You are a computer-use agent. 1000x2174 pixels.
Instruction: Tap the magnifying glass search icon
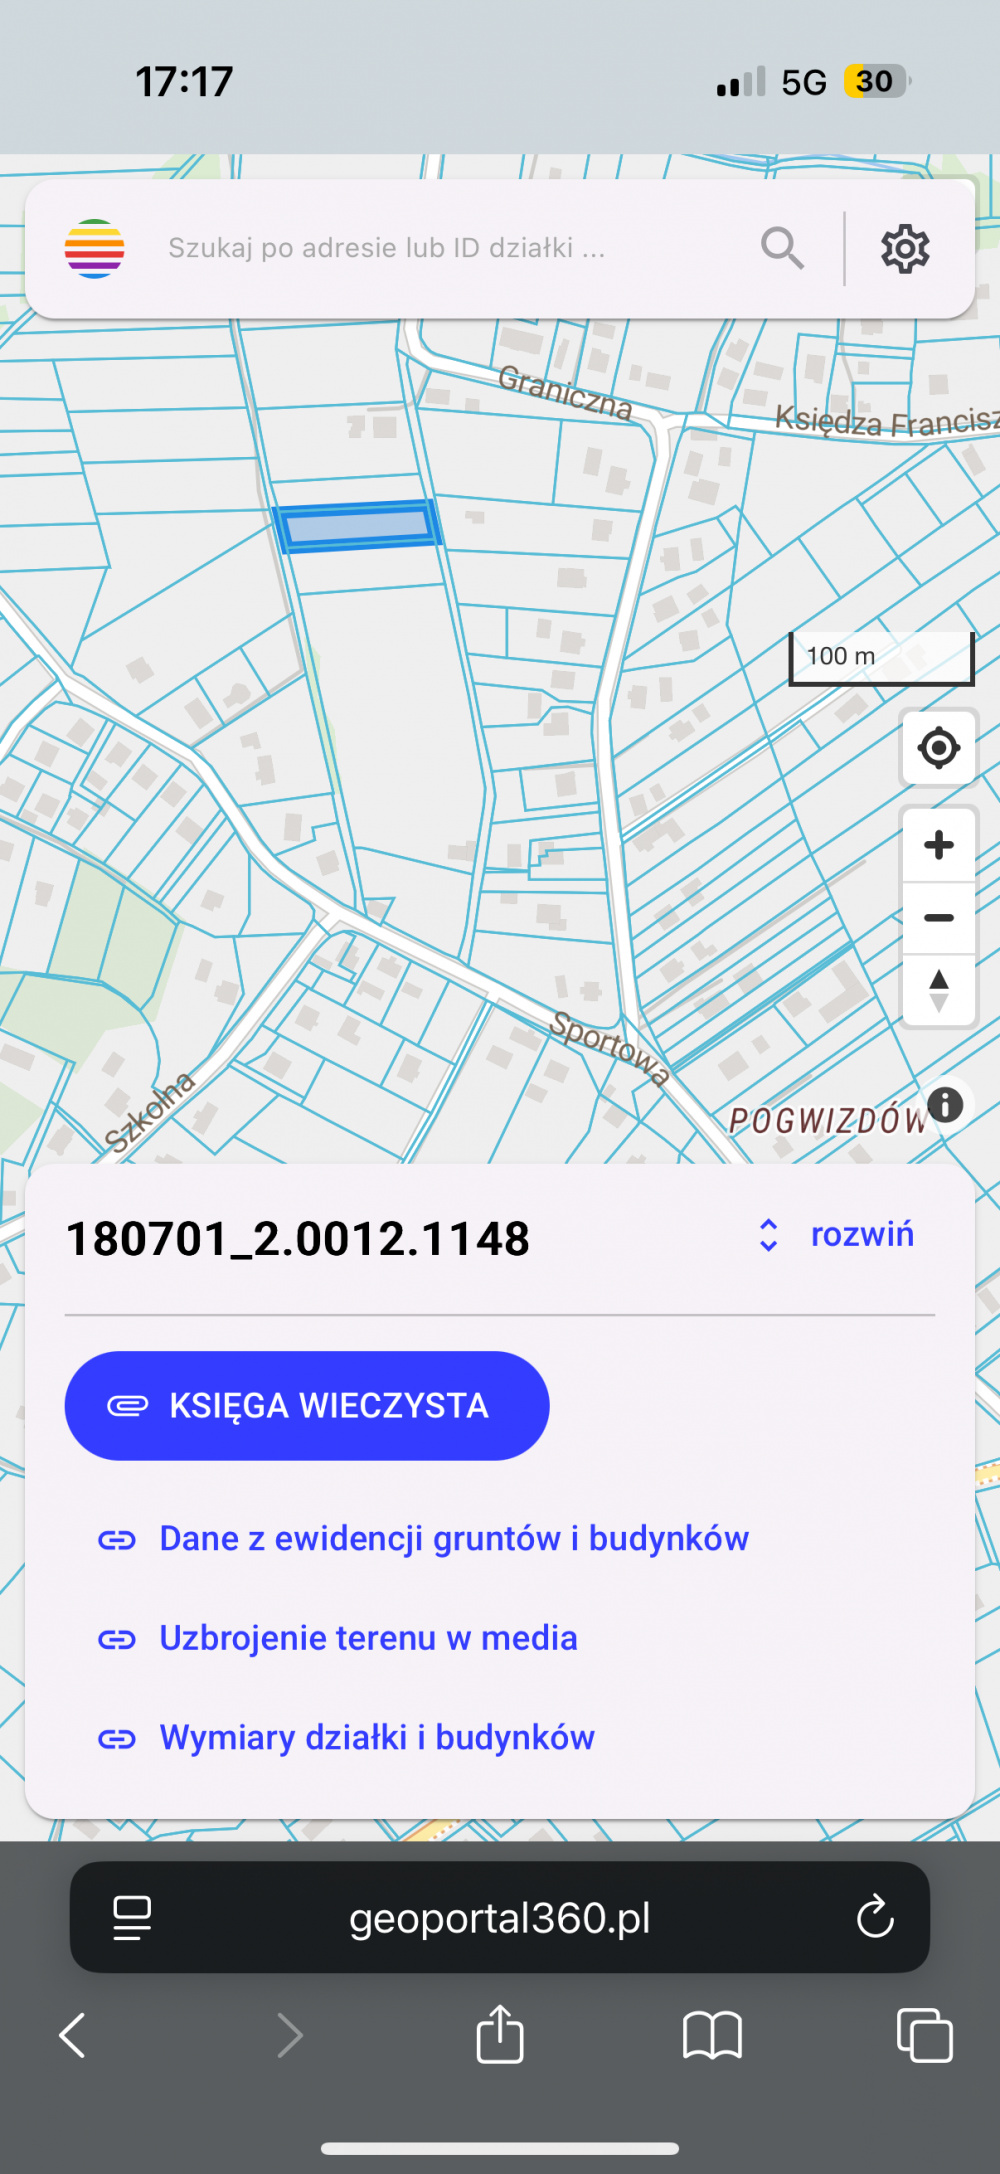[x=782, y=248]
